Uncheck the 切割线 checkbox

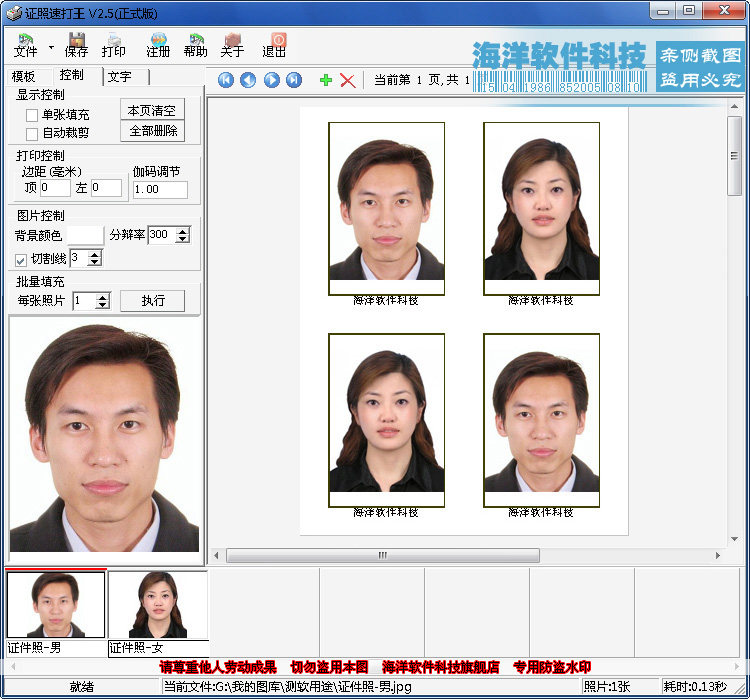click(21, 260)
